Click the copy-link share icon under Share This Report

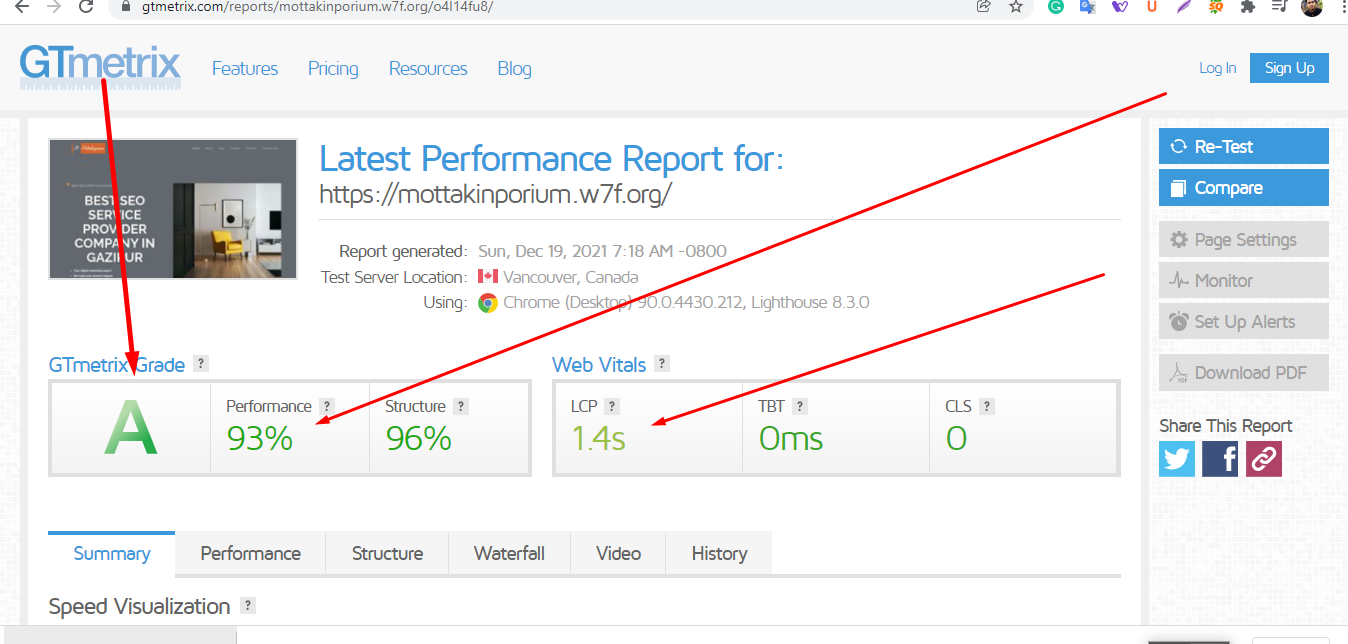coord(1263,458)
